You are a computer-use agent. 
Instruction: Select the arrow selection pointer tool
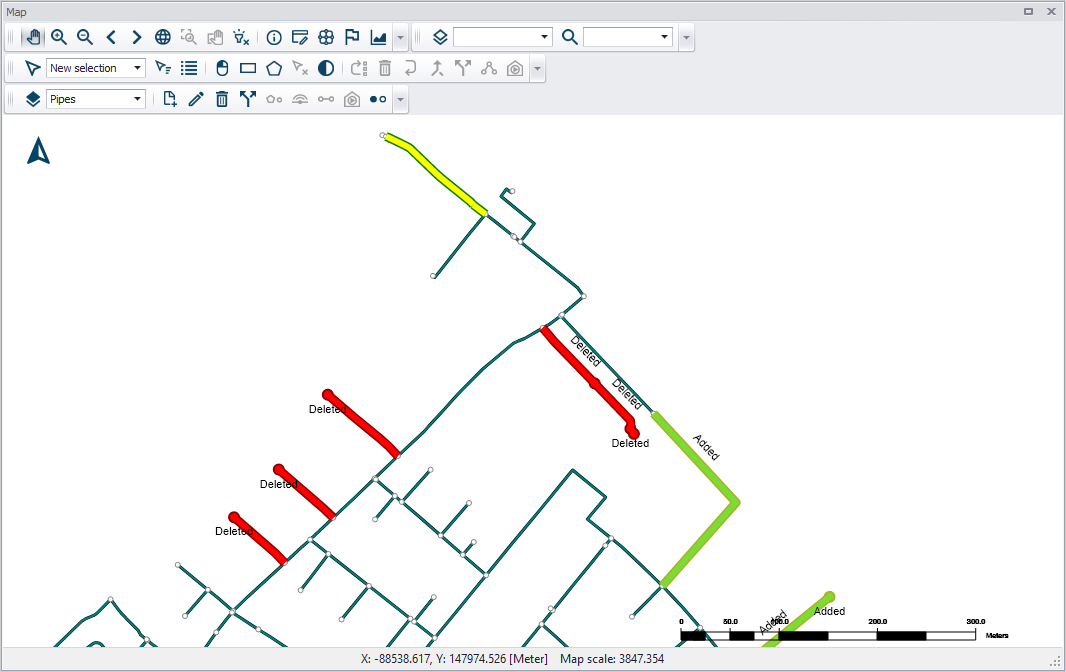(x=33, y=68)
